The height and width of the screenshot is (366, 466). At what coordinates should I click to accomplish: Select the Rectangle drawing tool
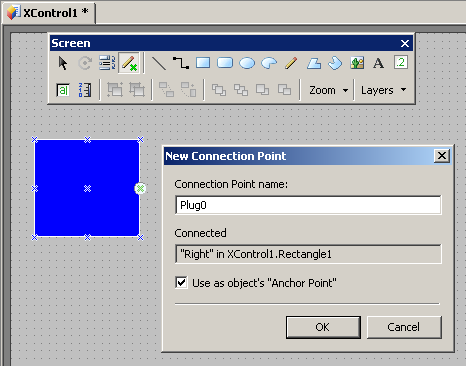click(203, 63)
